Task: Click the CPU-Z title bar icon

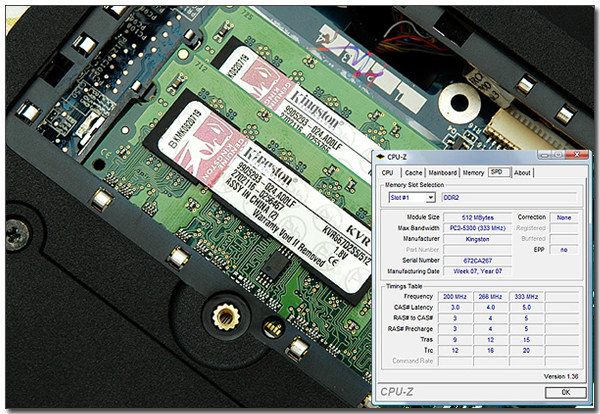Action: 380,156
